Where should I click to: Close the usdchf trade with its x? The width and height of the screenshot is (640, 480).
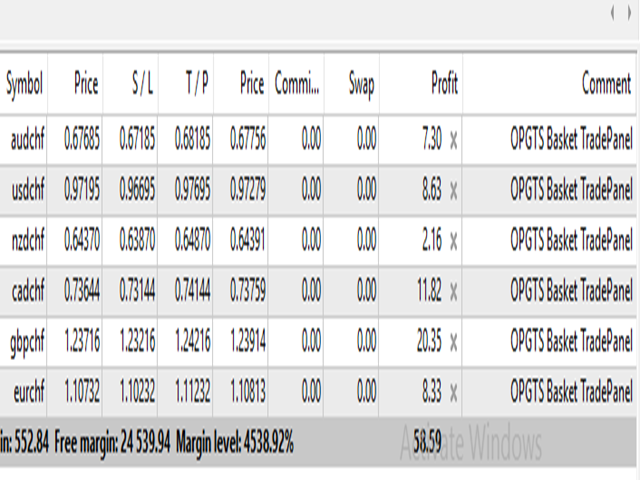453,191
